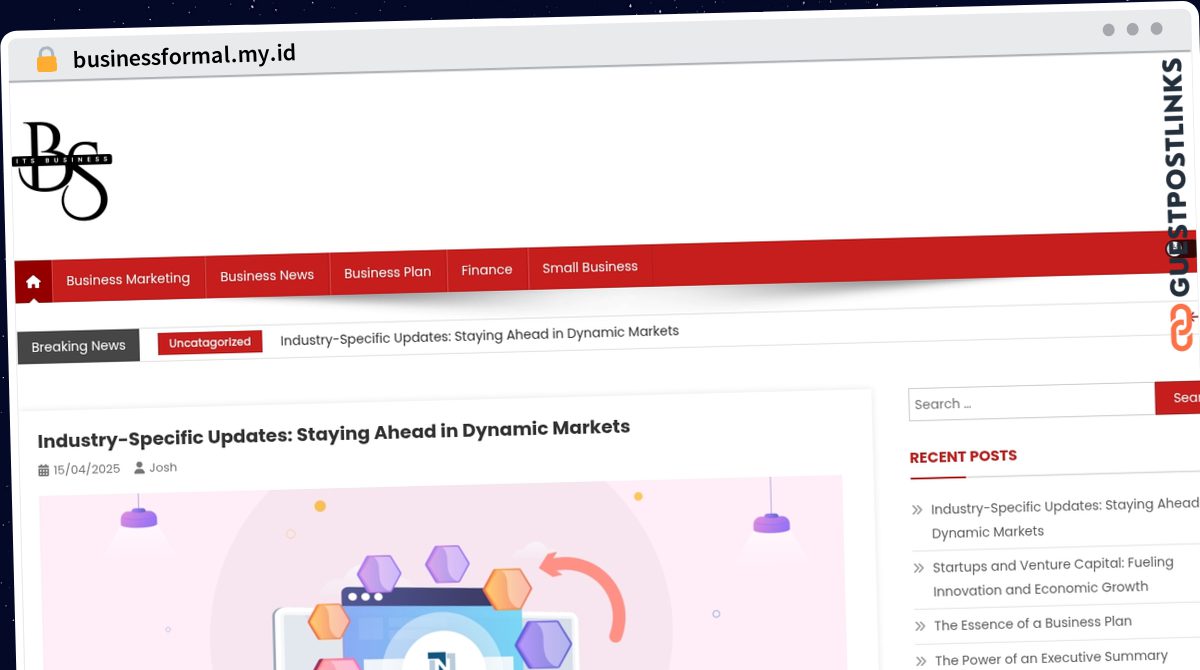The width and height of the screenshot is (1200, 670).
Task: Select the Finance menu item
Action: [x=487, y=269]
